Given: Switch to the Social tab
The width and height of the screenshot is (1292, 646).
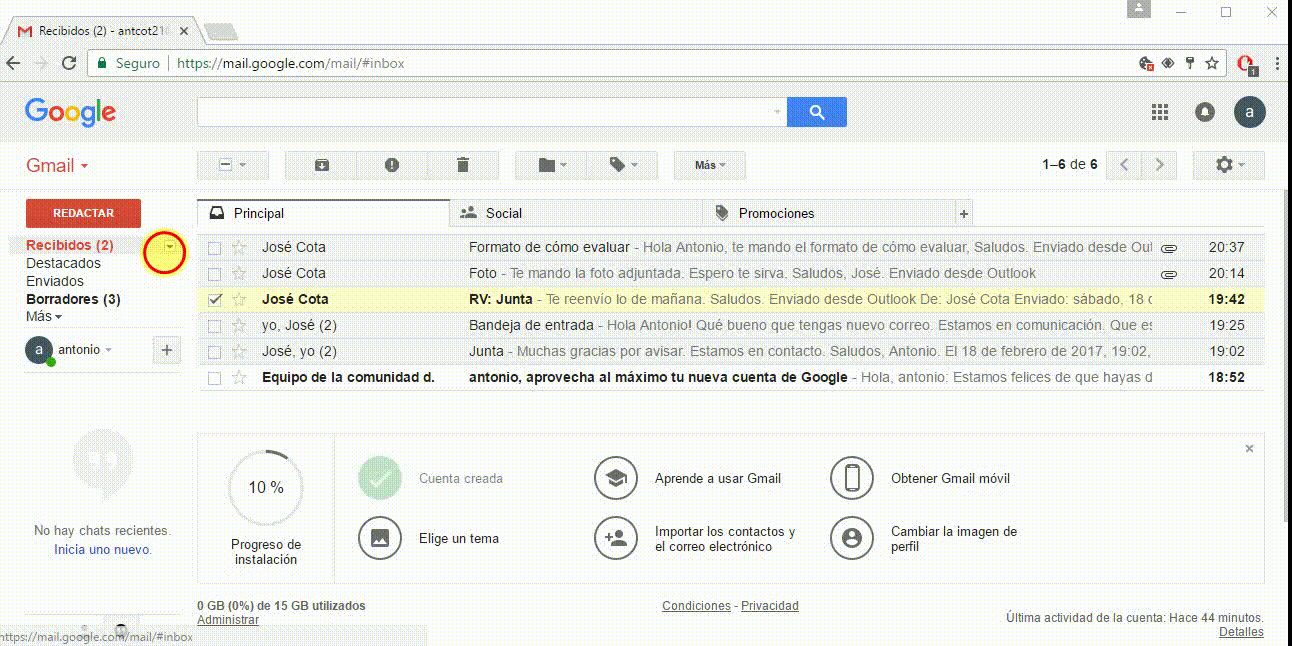Looking at the screenshot, I should (x=577, y=213).
